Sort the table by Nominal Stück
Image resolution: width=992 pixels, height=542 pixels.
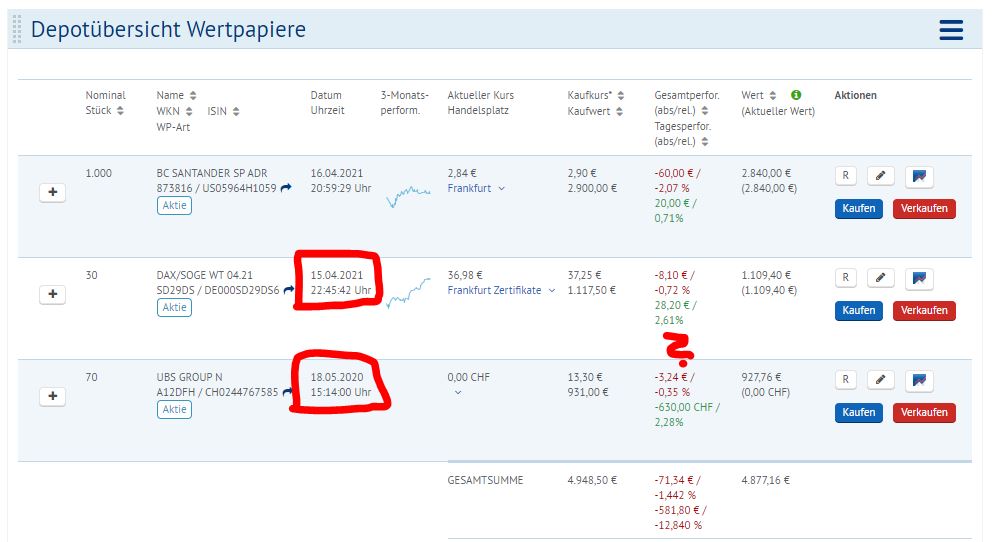[x=120, y=111]
